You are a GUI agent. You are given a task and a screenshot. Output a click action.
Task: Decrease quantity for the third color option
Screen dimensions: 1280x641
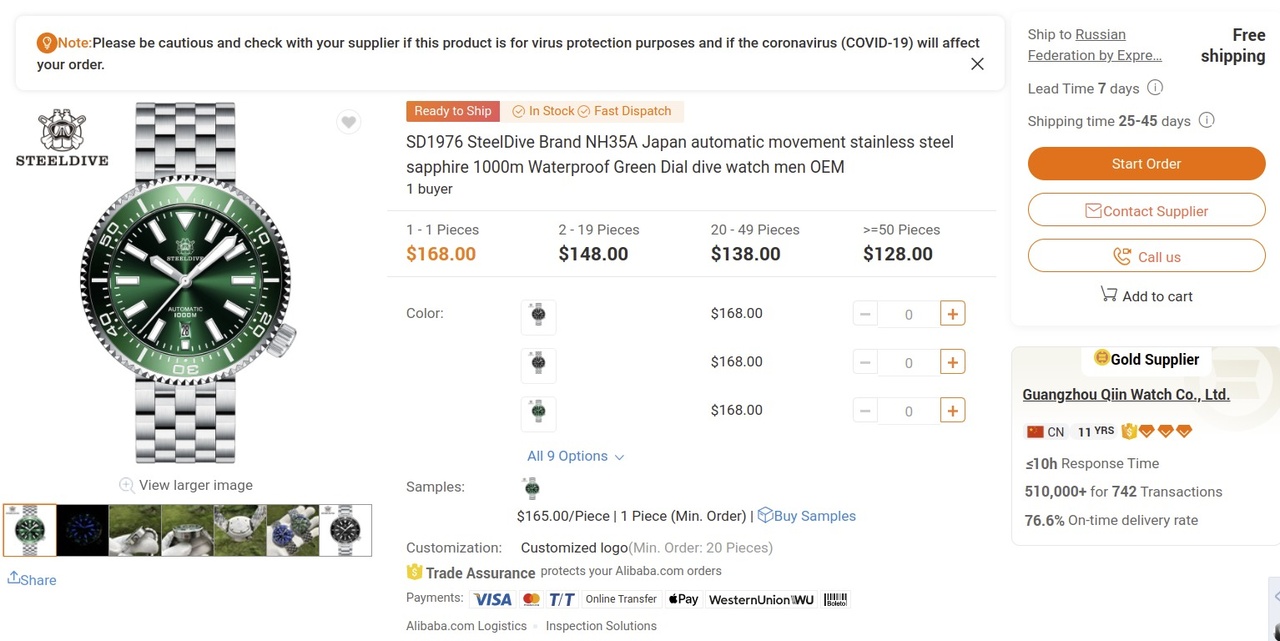pos(865,410)
